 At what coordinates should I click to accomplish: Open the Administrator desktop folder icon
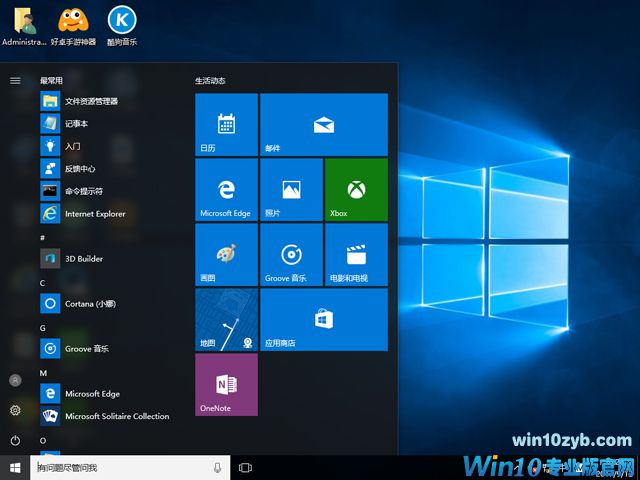tap(24, 26)
